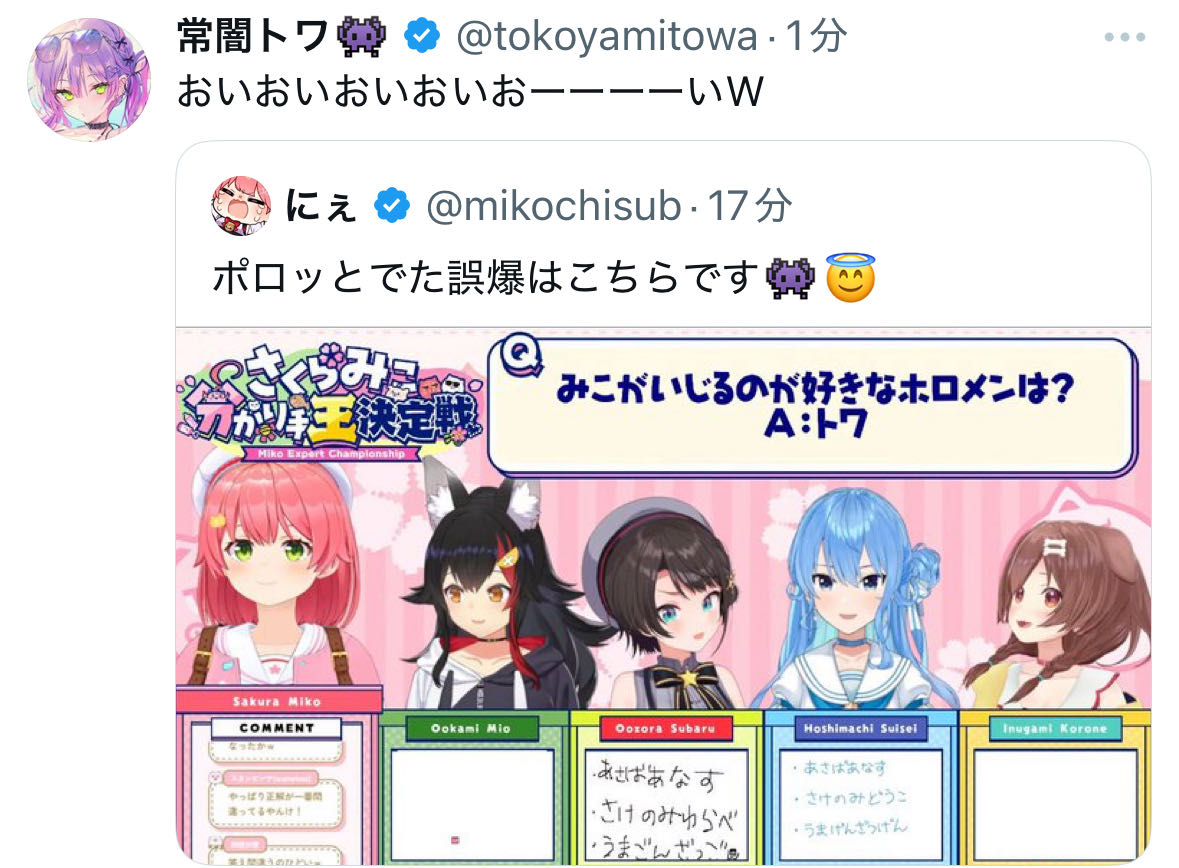The height and width of the screenshot is (868, 1179).
Task: Click the Oozora Subaru answer board
Action: [x=666, y=804]
